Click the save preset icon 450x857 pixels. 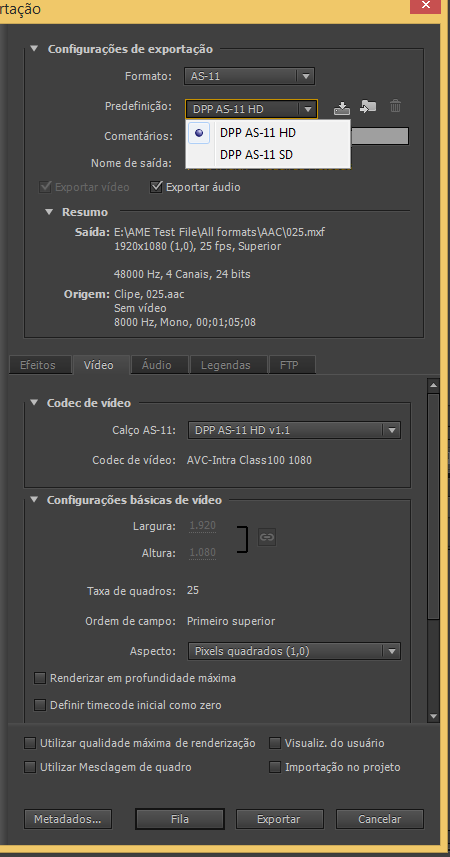point(342,108)
